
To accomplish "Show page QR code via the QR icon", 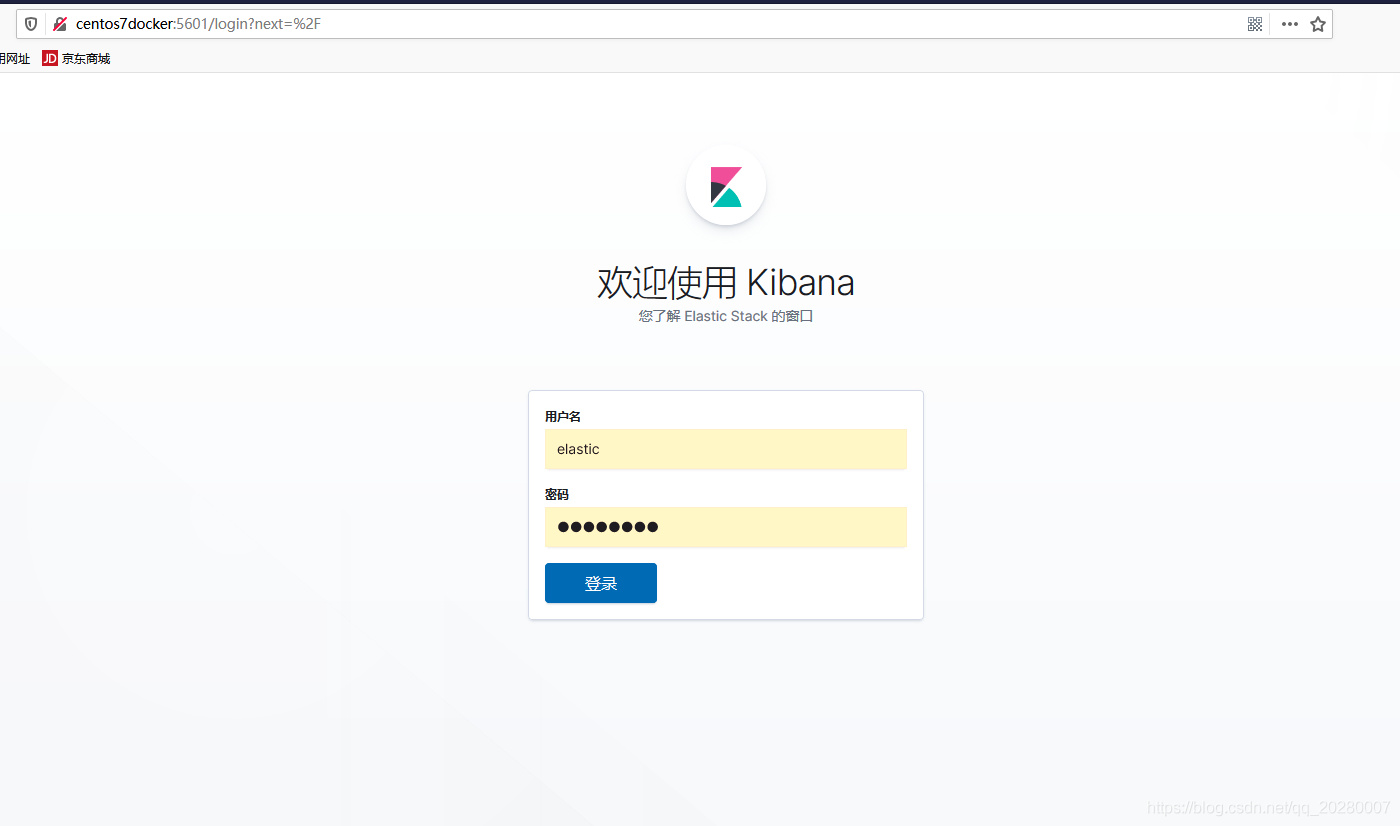I will coord(1255,23).
